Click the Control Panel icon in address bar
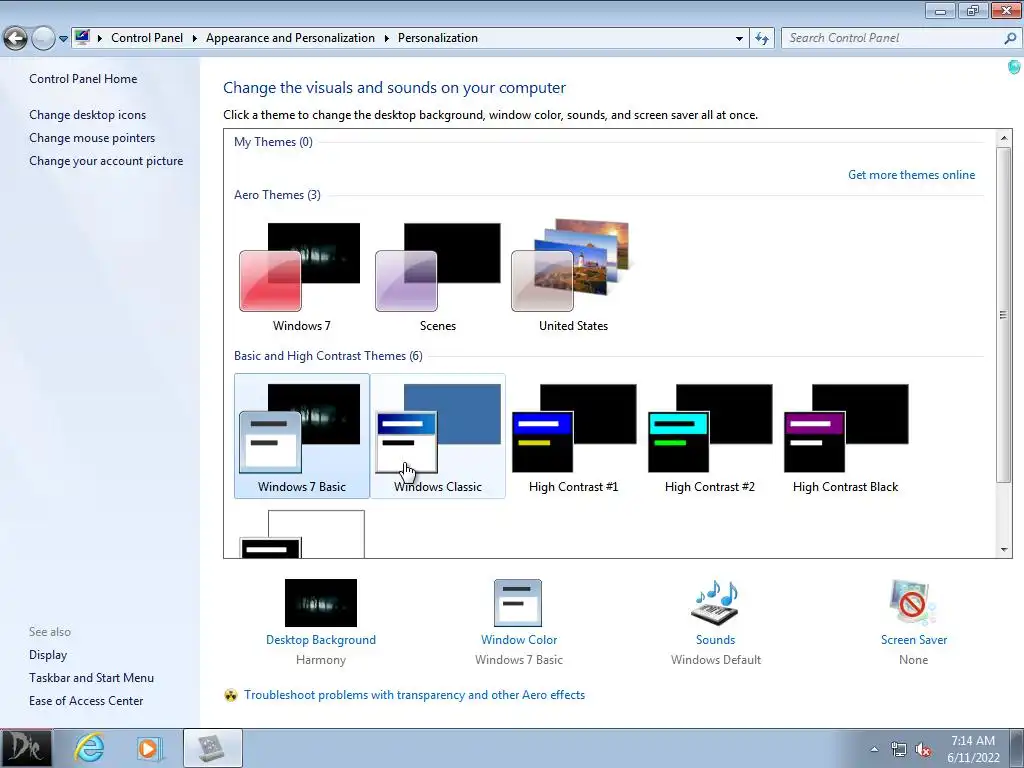1024x768 pixels. tap(82, 37)
